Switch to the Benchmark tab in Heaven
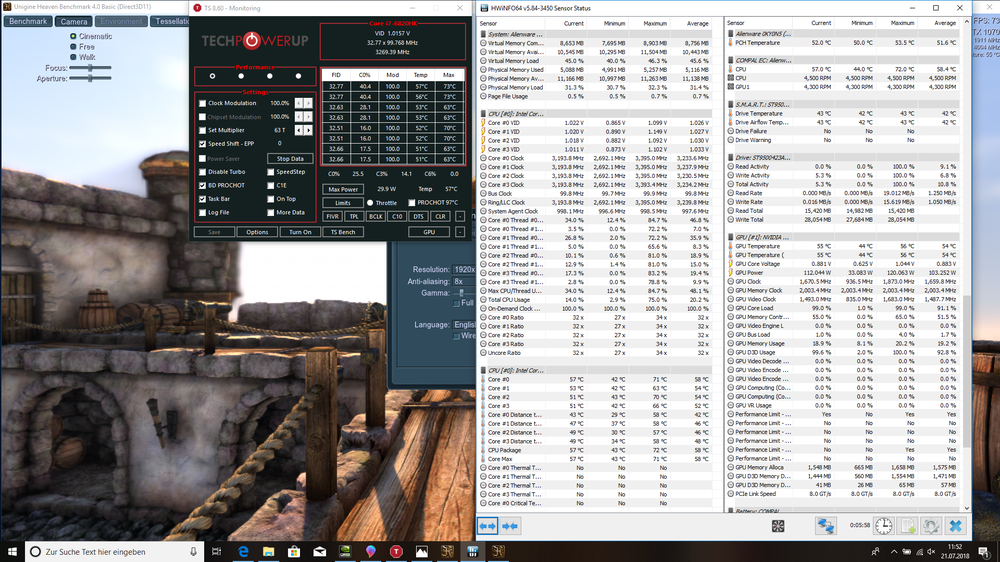Viewport: 1000px width, 562px height. (28, 21)
